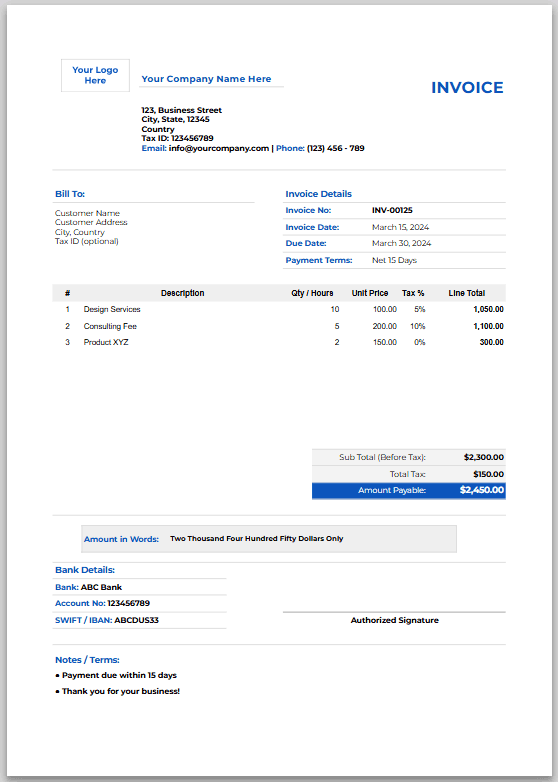
Task: Click the 'Tax %' column header
Action: (x=413, y=293)
